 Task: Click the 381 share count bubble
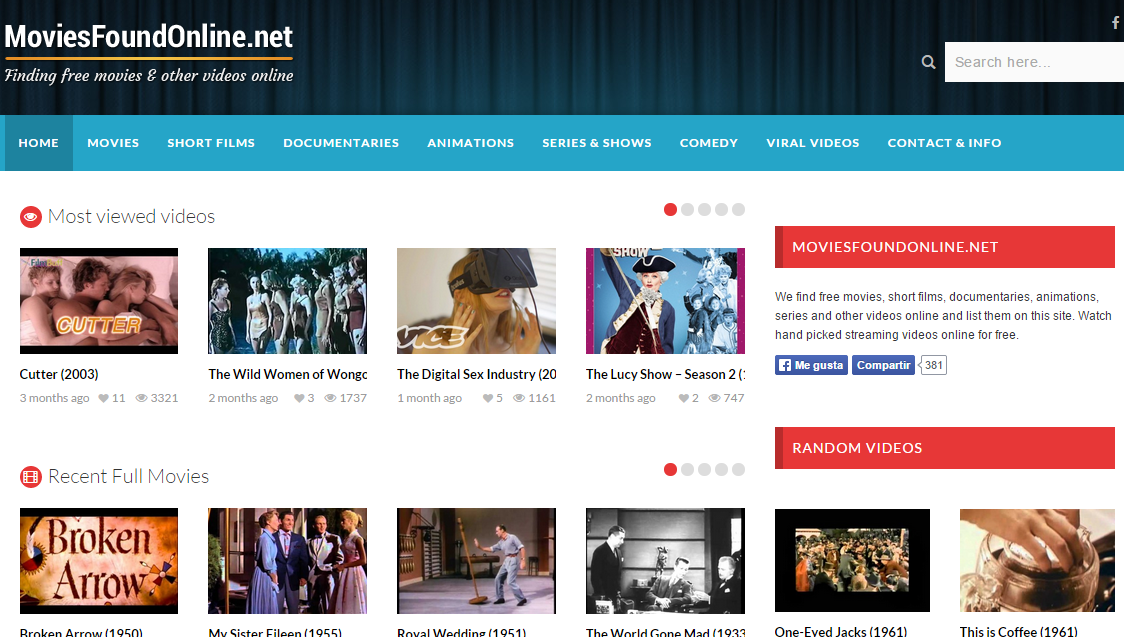[933, 366]
